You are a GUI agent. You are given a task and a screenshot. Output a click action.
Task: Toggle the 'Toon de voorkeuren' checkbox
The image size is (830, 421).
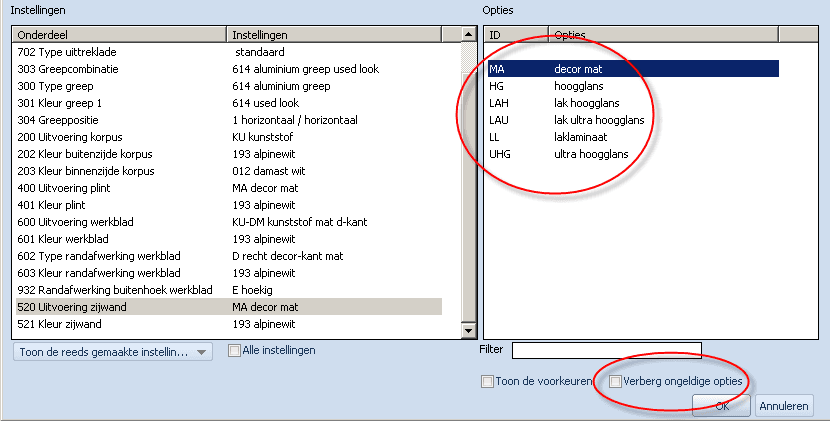pos(487,381)
